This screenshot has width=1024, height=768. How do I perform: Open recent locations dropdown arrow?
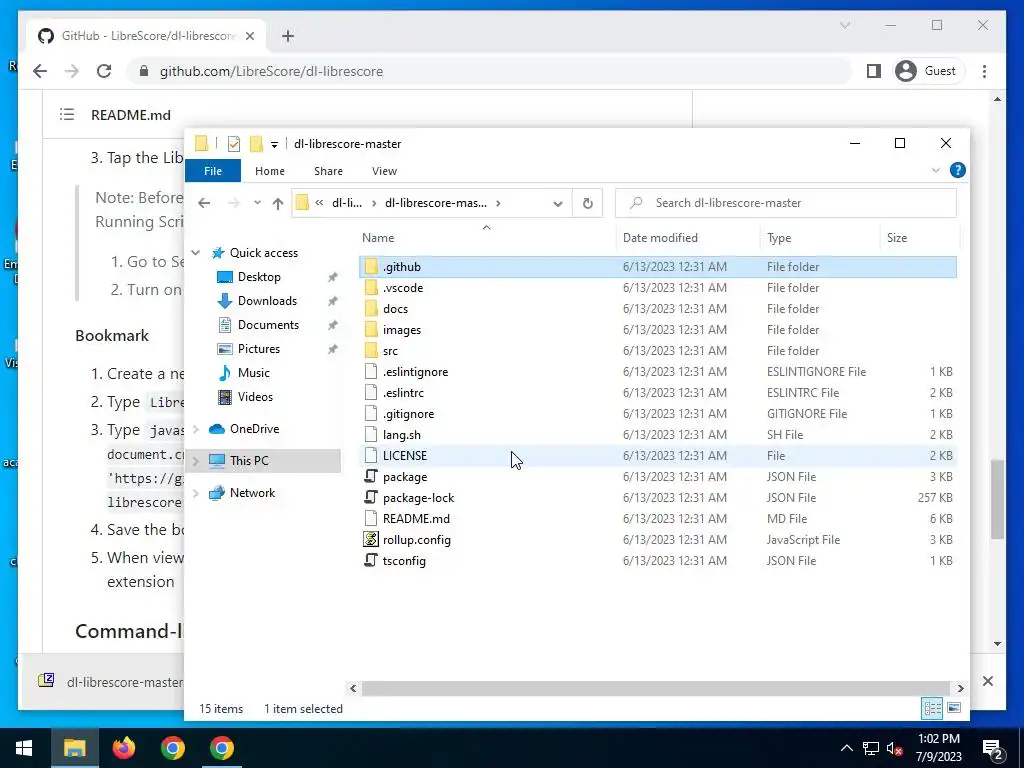257,203
